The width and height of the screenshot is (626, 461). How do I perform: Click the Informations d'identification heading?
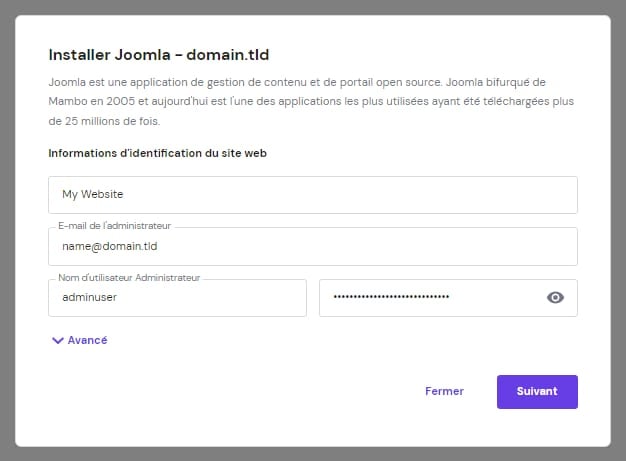(157, 153)
